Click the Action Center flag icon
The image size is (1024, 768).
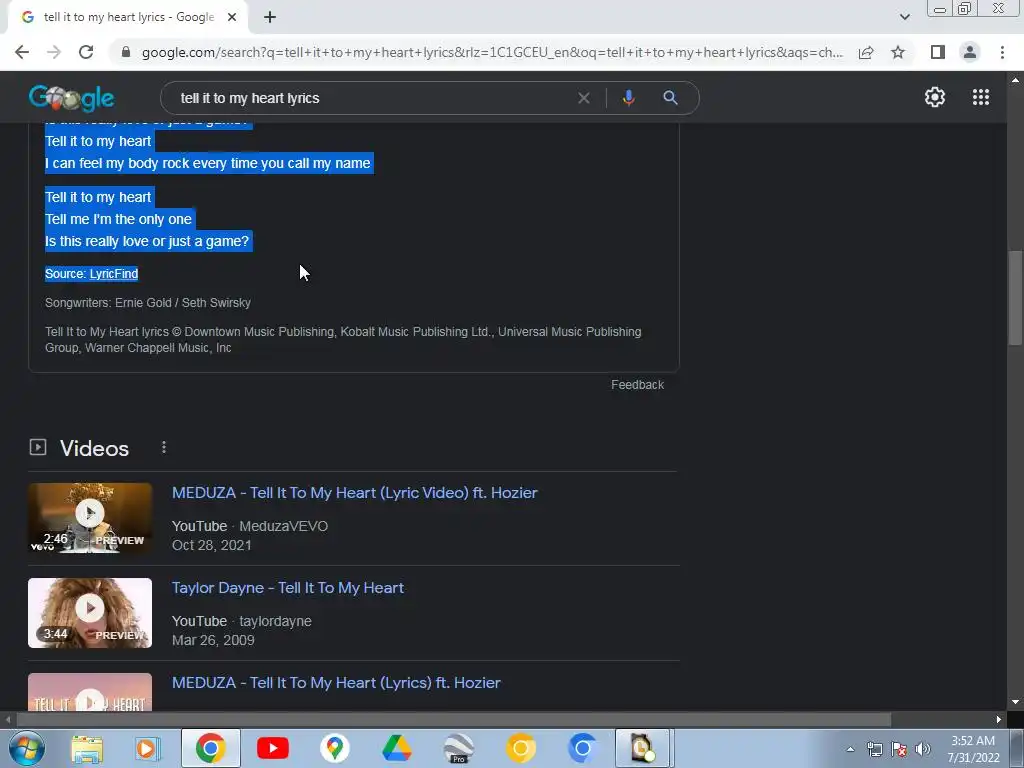pos(899,750)
